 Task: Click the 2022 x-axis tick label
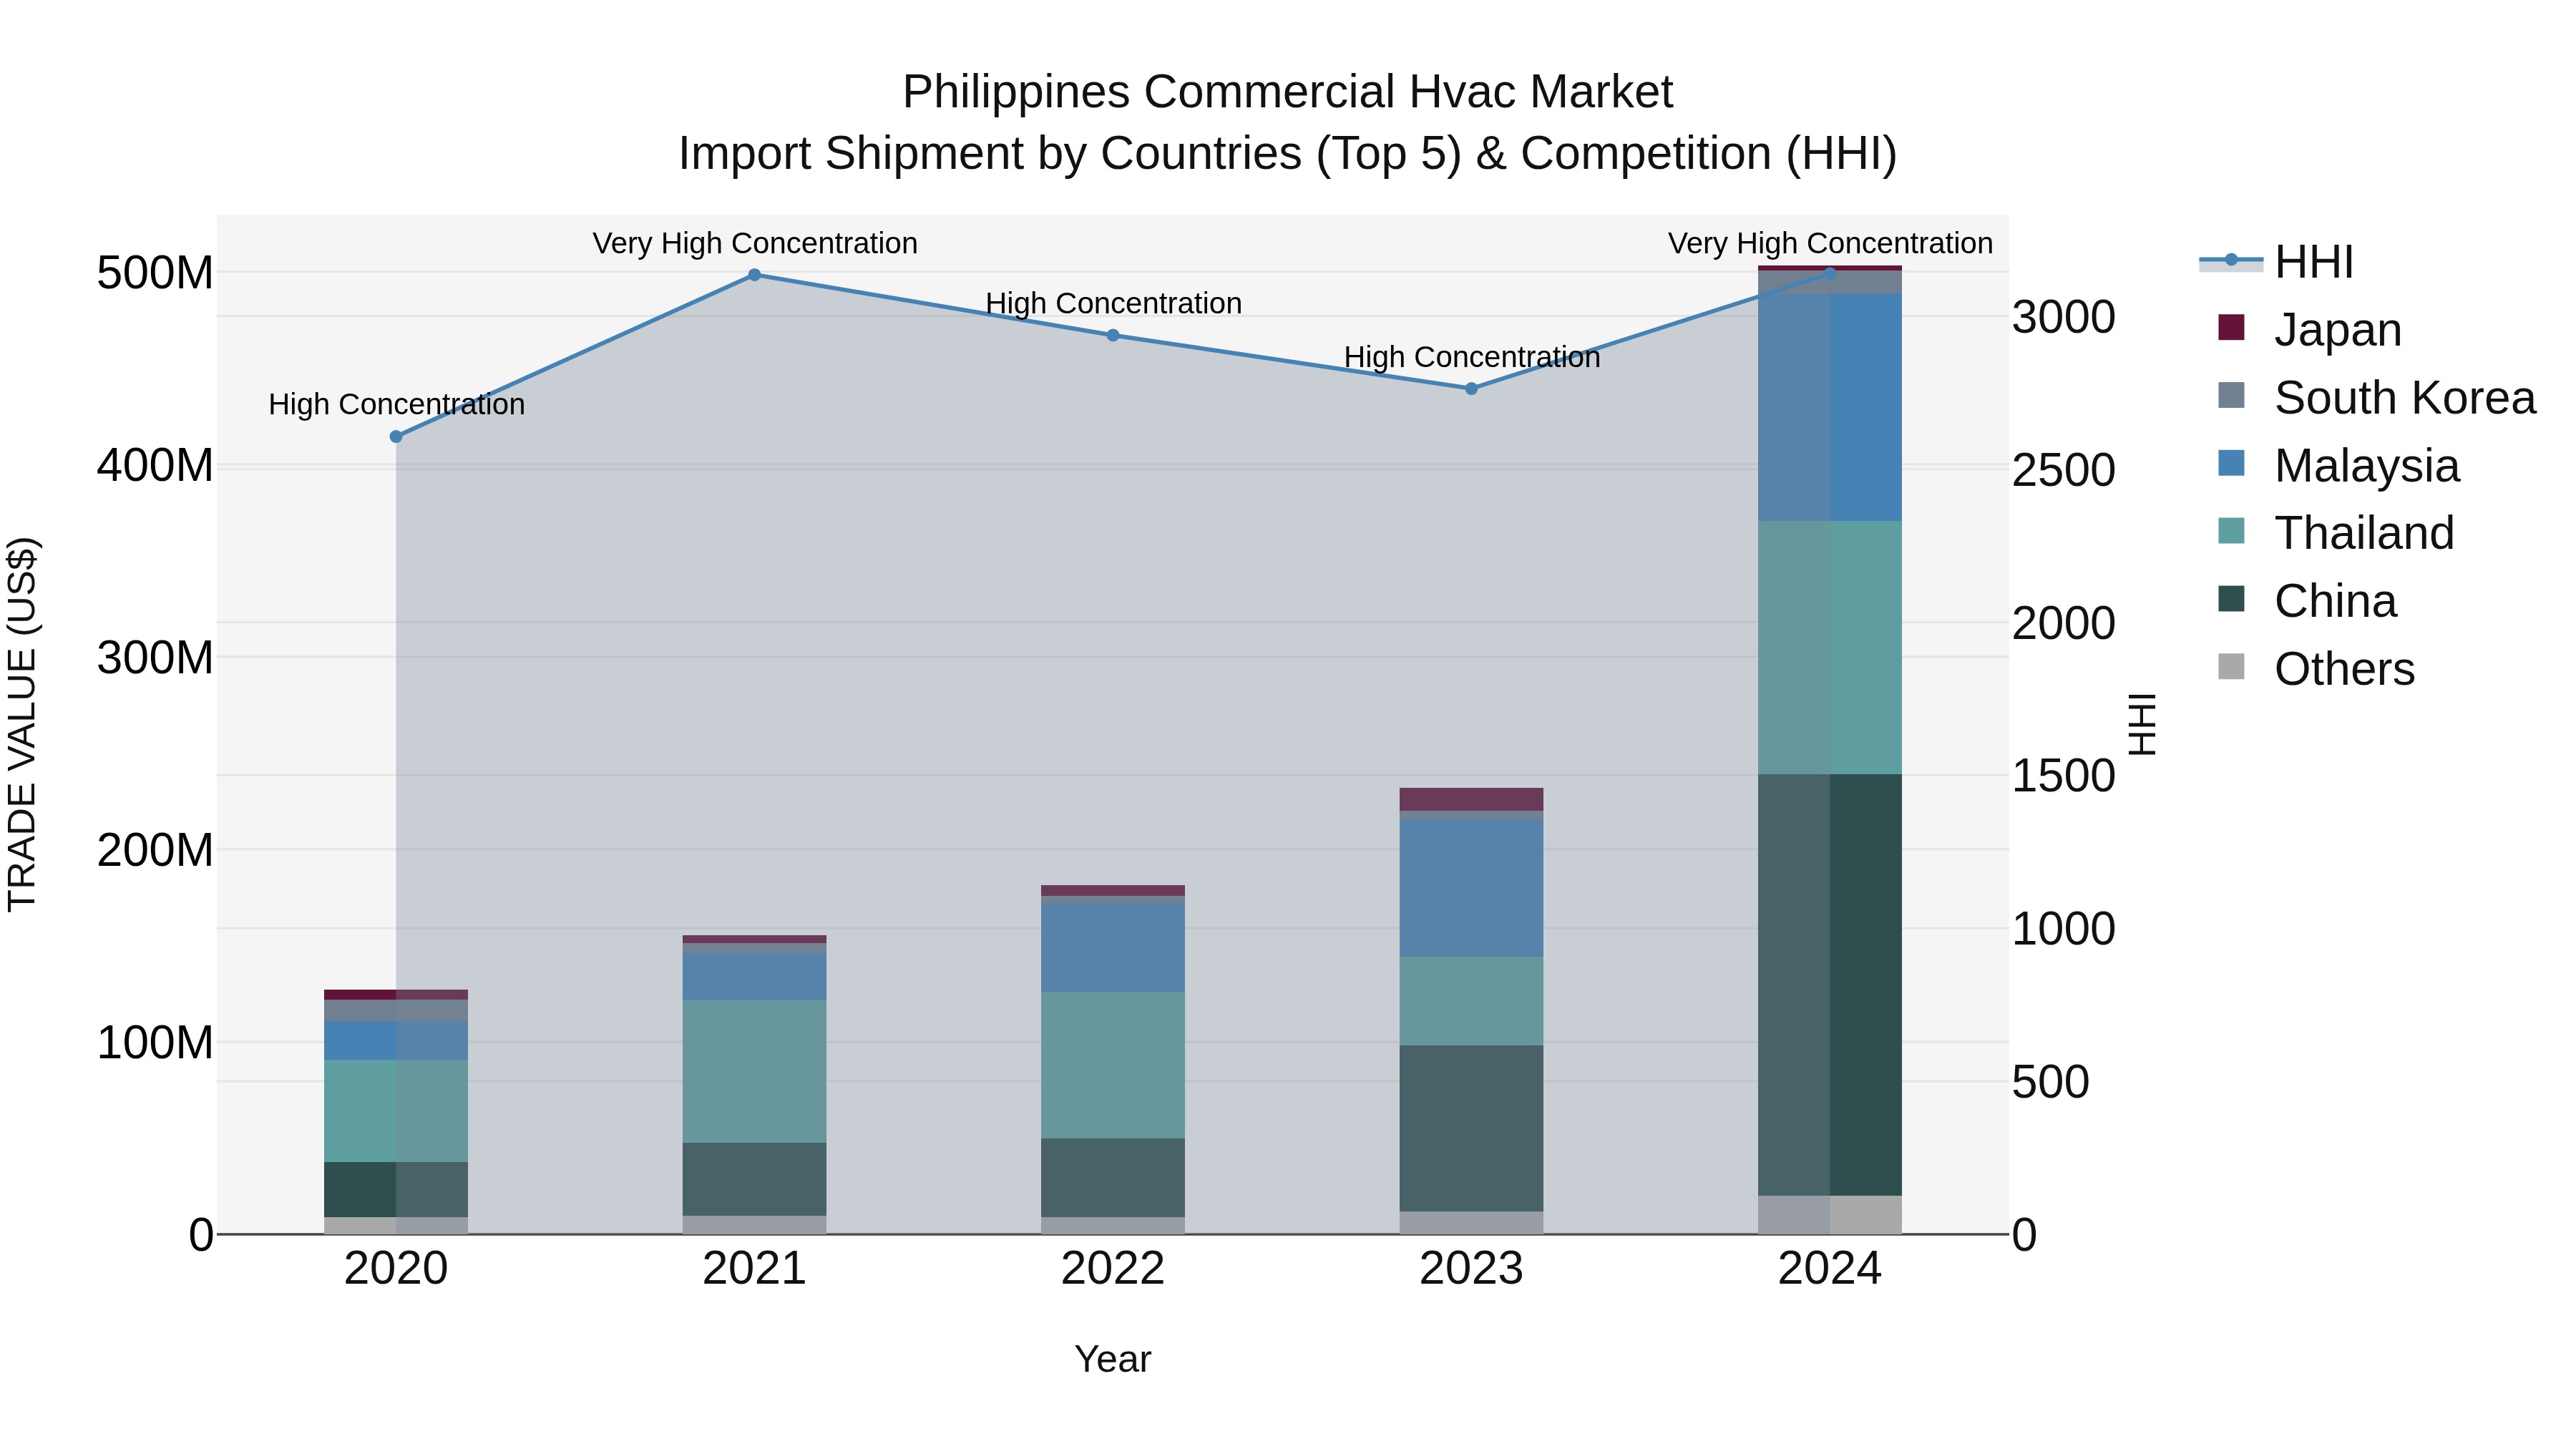pyautogui.click(x=1113, y=1269)
